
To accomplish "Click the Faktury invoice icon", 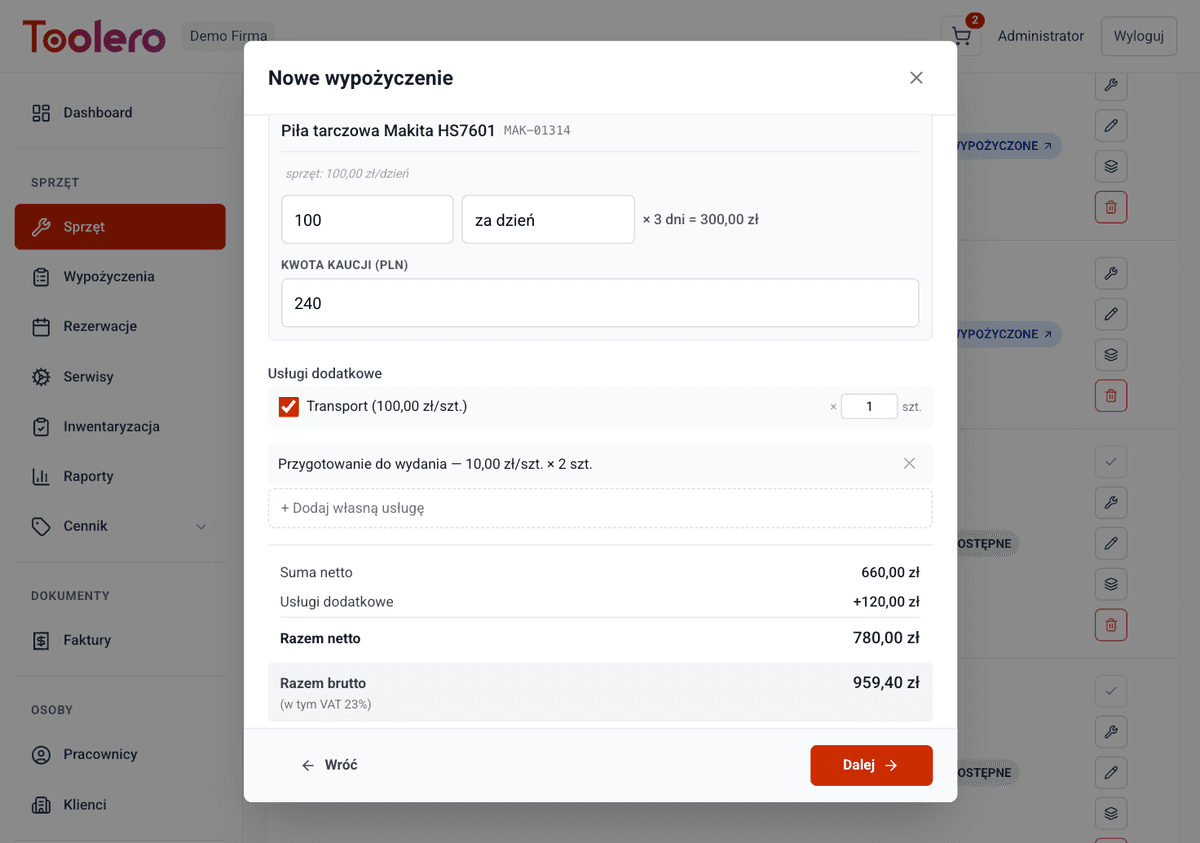I will pos(41,641).
